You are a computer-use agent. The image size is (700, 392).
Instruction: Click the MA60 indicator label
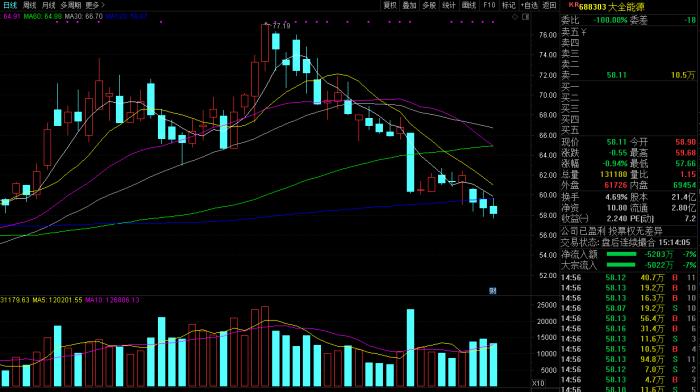click(x=42, y=17)
